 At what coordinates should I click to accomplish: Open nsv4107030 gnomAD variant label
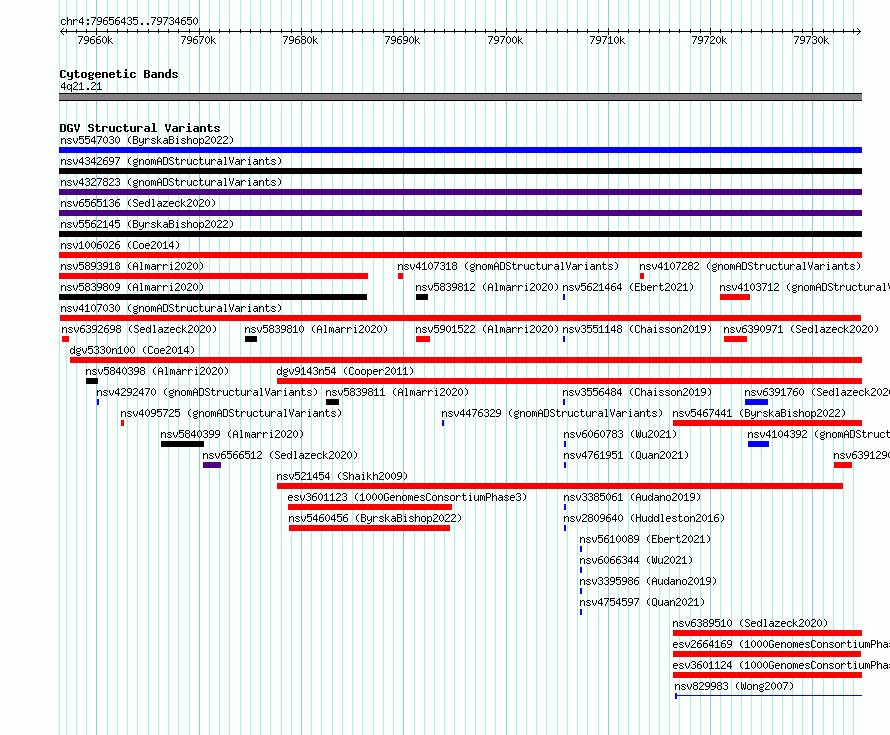(x=171, y=308)
